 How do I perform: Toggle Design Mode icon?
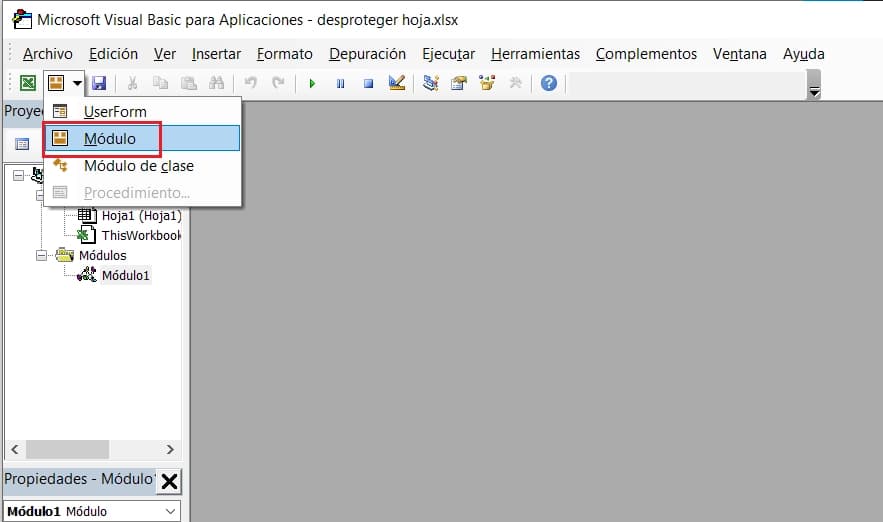pyautogui.click(x=397, y=83)
